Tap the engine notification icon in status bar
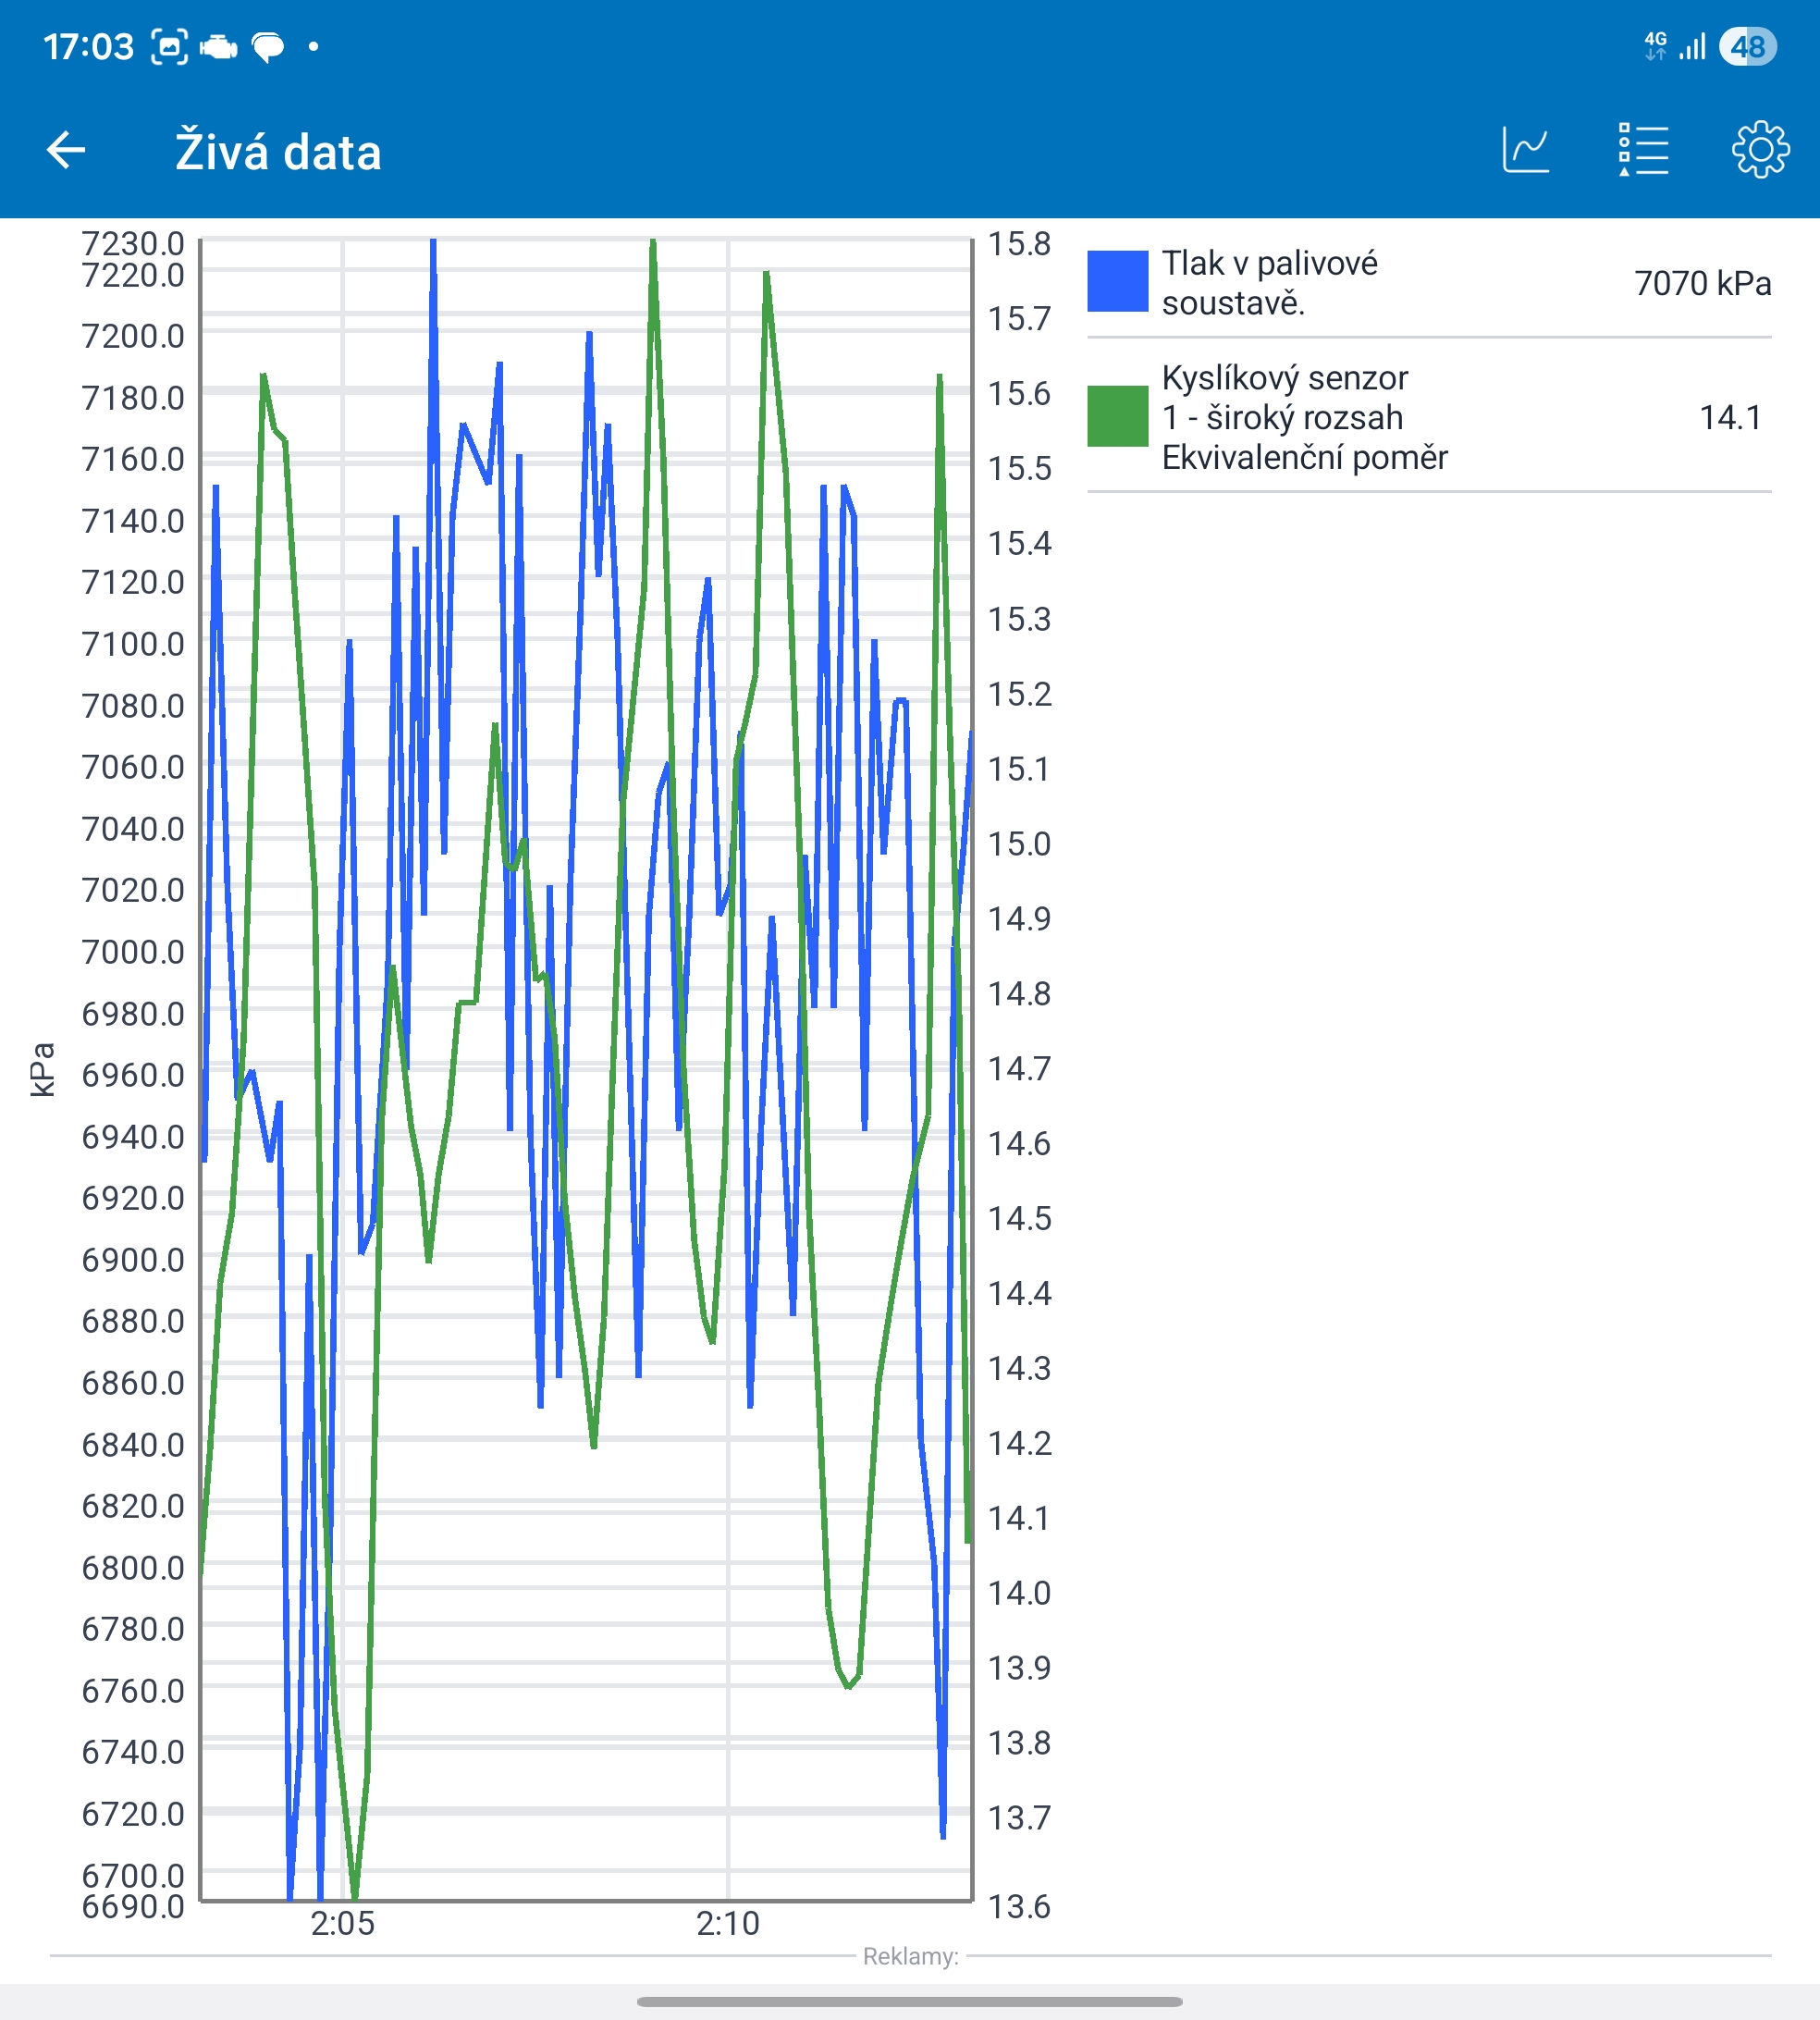1820x2020 pixels. (x=218, y=47)
